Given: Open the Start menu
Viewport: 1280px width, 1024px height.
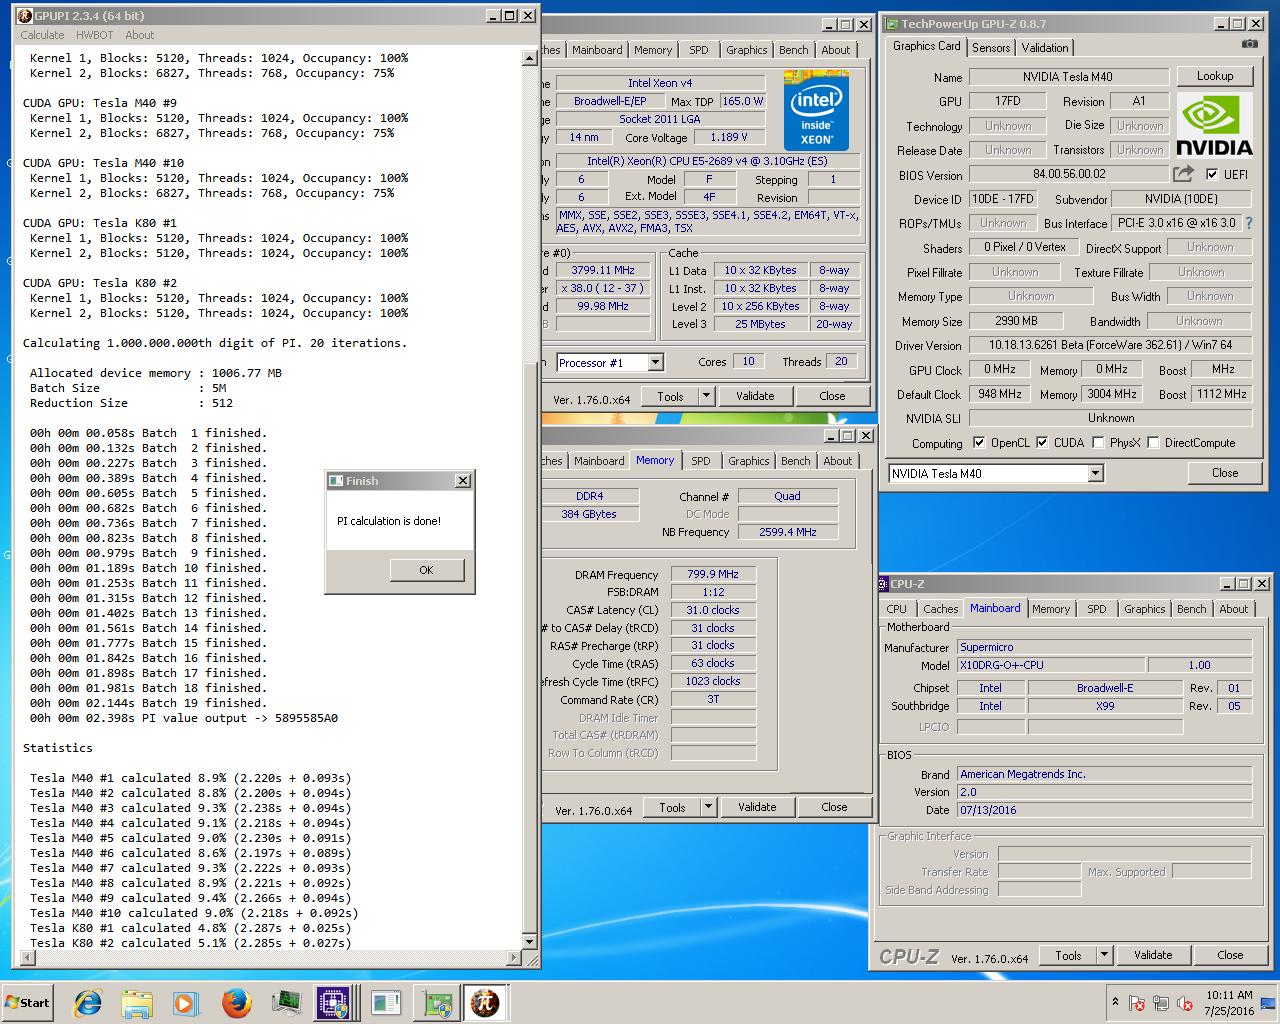Looking at the screenshot, I should 28,1003.
